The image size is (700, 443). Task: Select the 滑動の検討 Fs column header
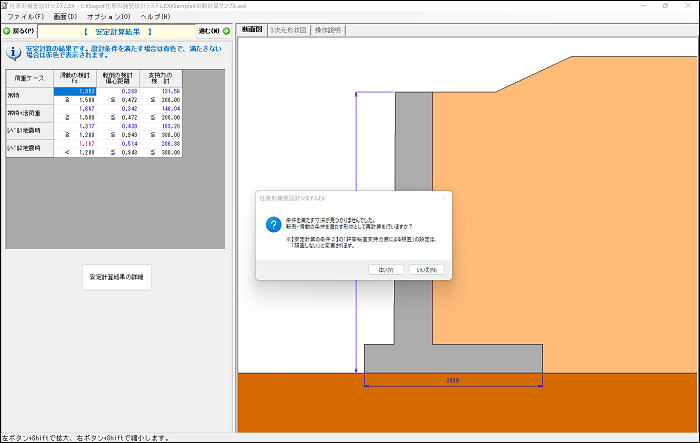point(75,78)
